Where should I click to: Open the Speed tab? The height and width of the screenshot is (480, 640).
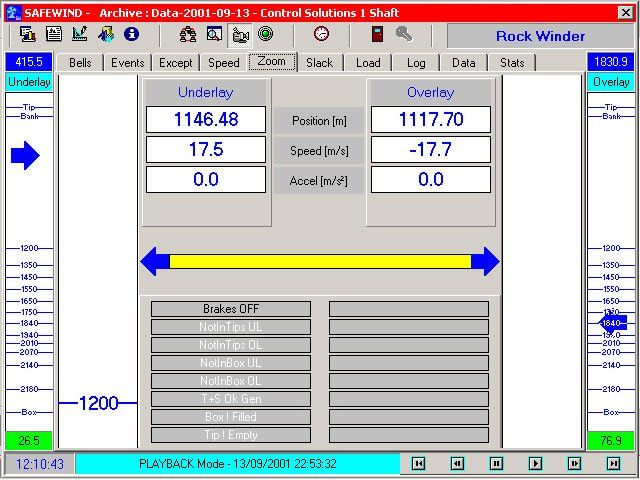[224, 63]
